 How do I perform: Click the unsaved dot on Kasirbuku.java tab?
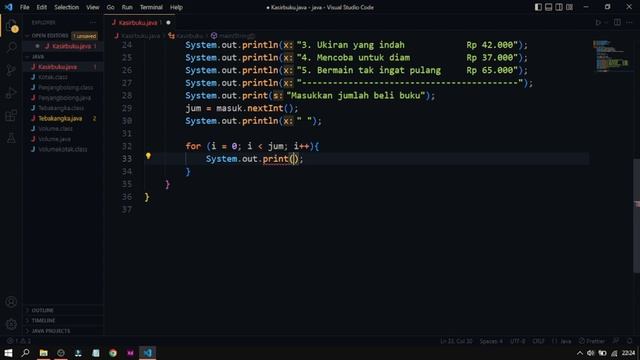click(x=168, y=22)
